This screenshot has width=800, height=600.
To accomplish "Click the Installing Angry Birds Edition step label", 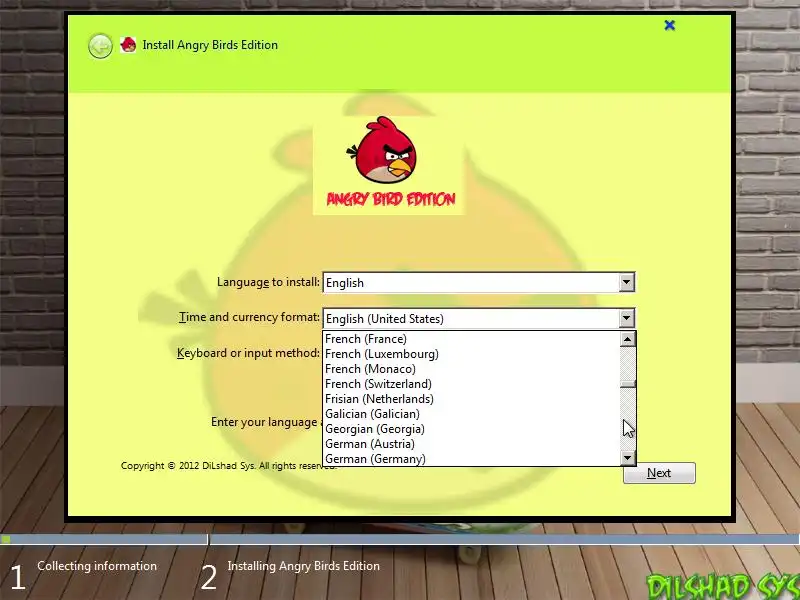I will click(x=304, y=566).
